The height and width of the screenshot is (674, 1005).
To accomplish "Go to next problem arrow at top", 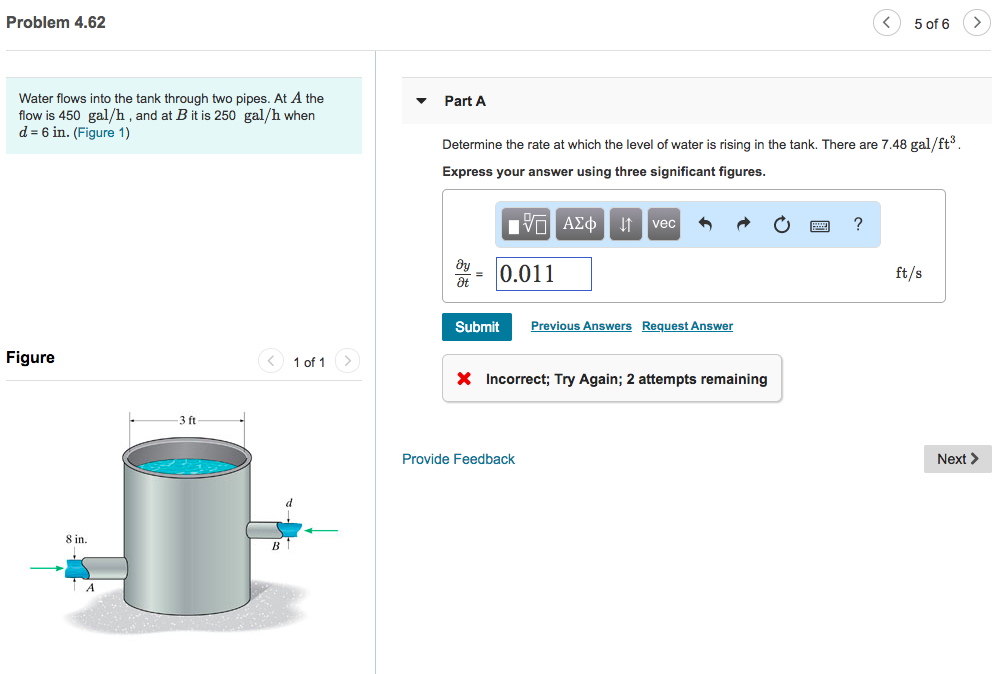I will 977,23.
